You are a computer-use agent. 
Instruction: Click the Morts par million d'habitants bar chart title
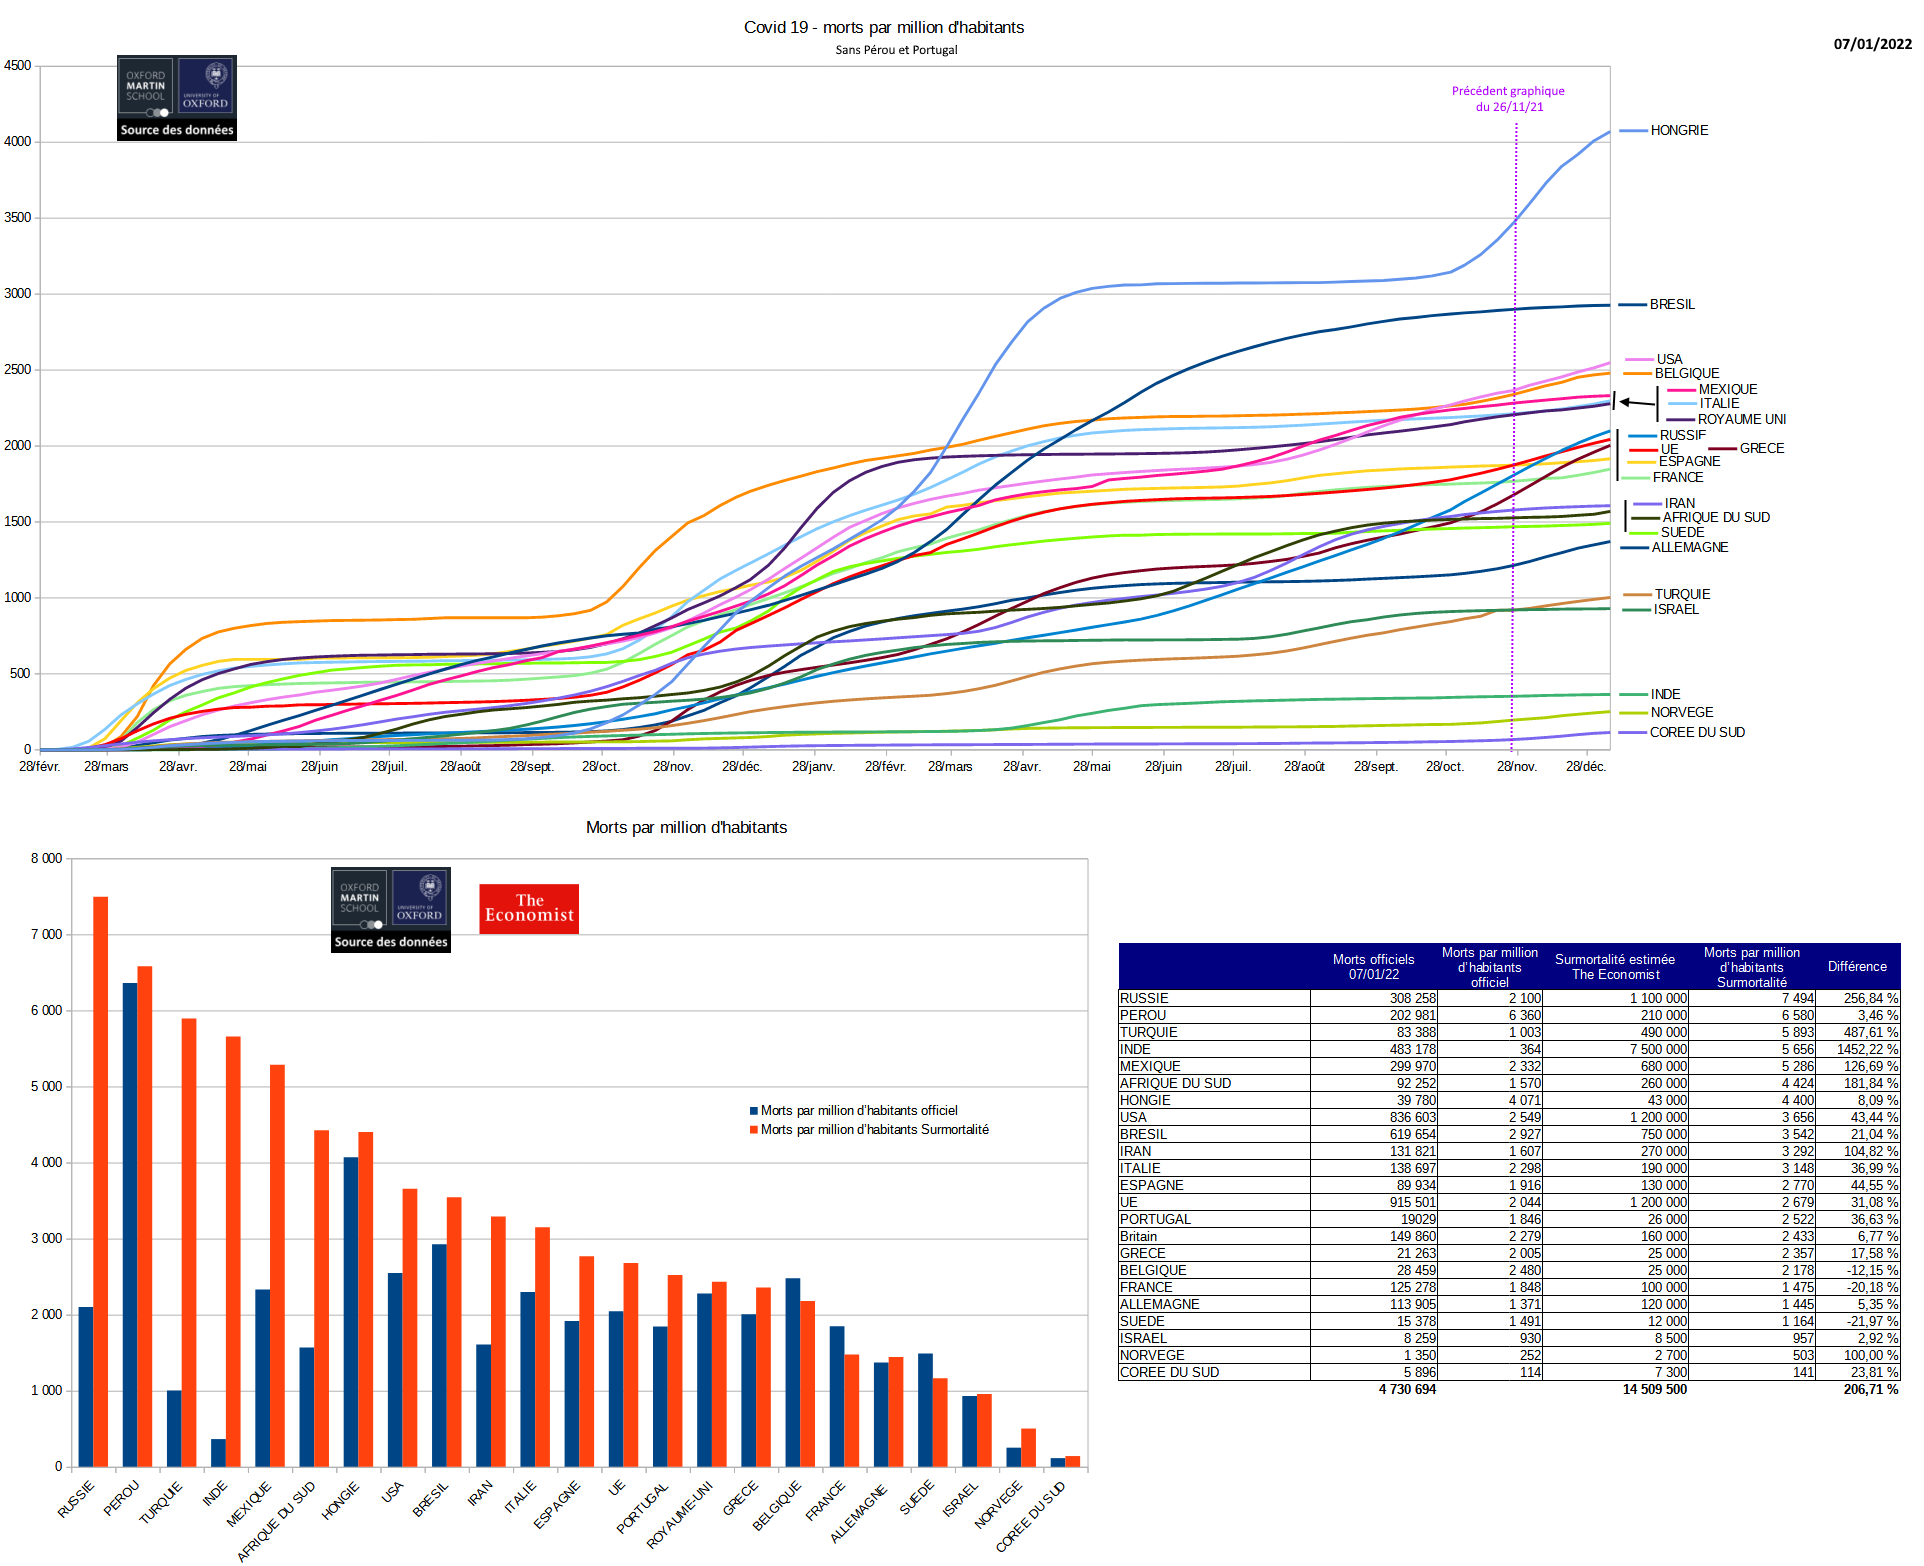686,828
